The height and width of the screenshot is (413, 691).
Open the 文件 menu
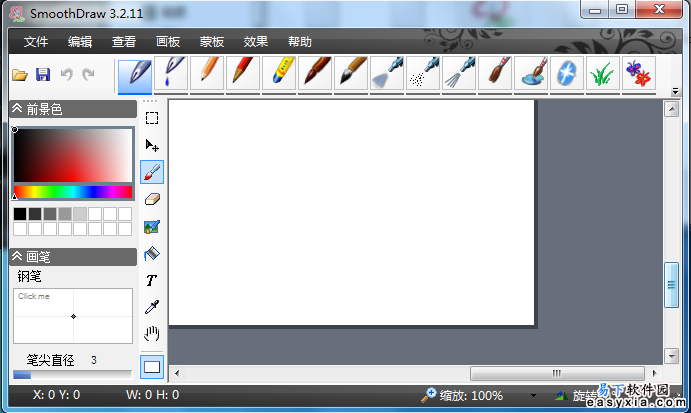point(36,42)
